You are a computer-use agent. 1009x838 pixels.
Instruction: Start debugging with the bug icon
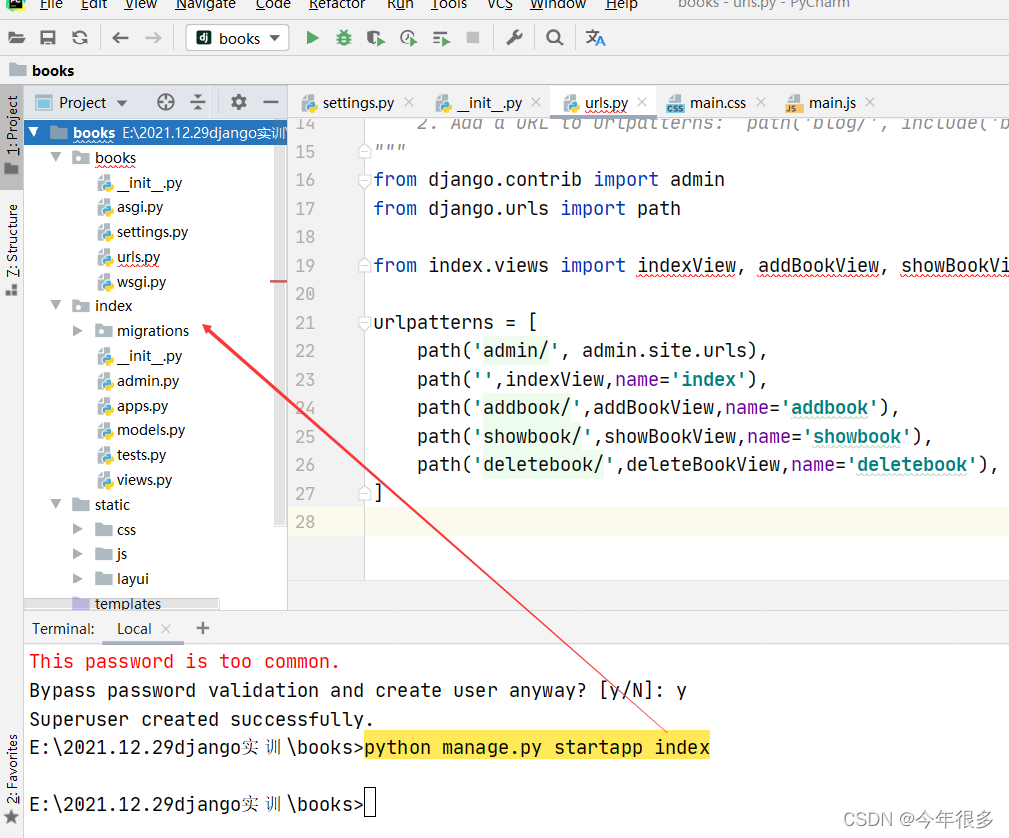click(x=344, y=38)
